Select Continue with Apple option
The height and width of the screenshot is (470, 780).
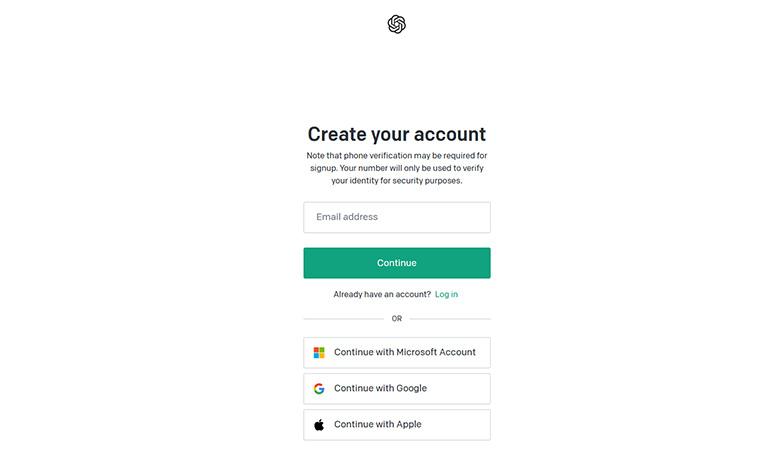click(397, 425)
